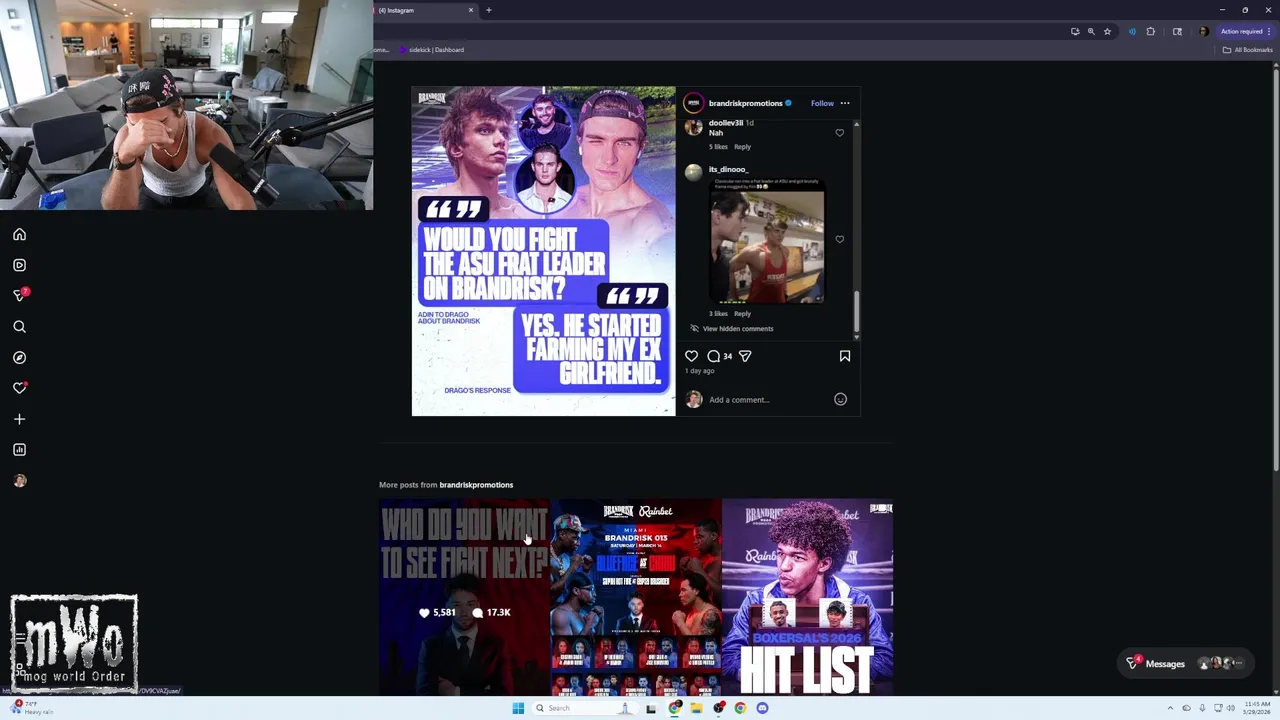Click '3 likes' on its_dinooo_ comment

(718, 314)
